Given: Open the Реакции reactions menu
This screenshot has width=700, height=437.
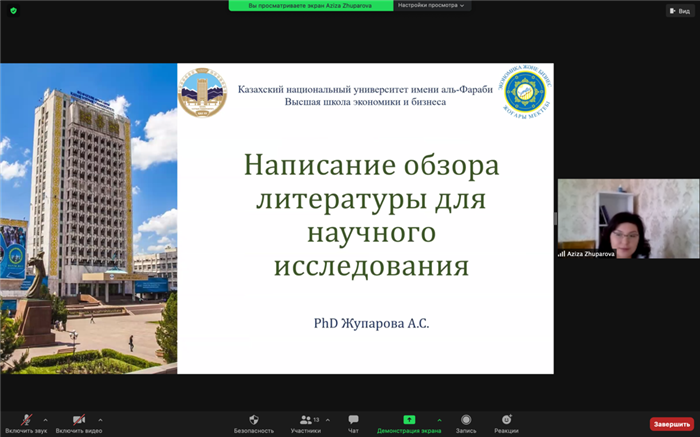Looking at the screenshot, I should [506, 420].
